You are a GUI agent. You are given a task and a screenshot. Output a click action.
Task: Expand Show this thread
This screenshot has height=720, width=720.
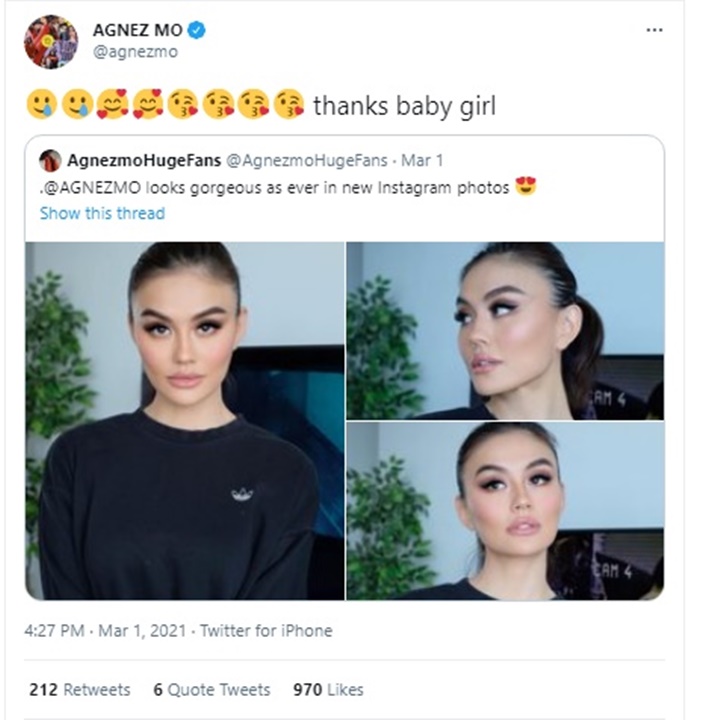102,213
